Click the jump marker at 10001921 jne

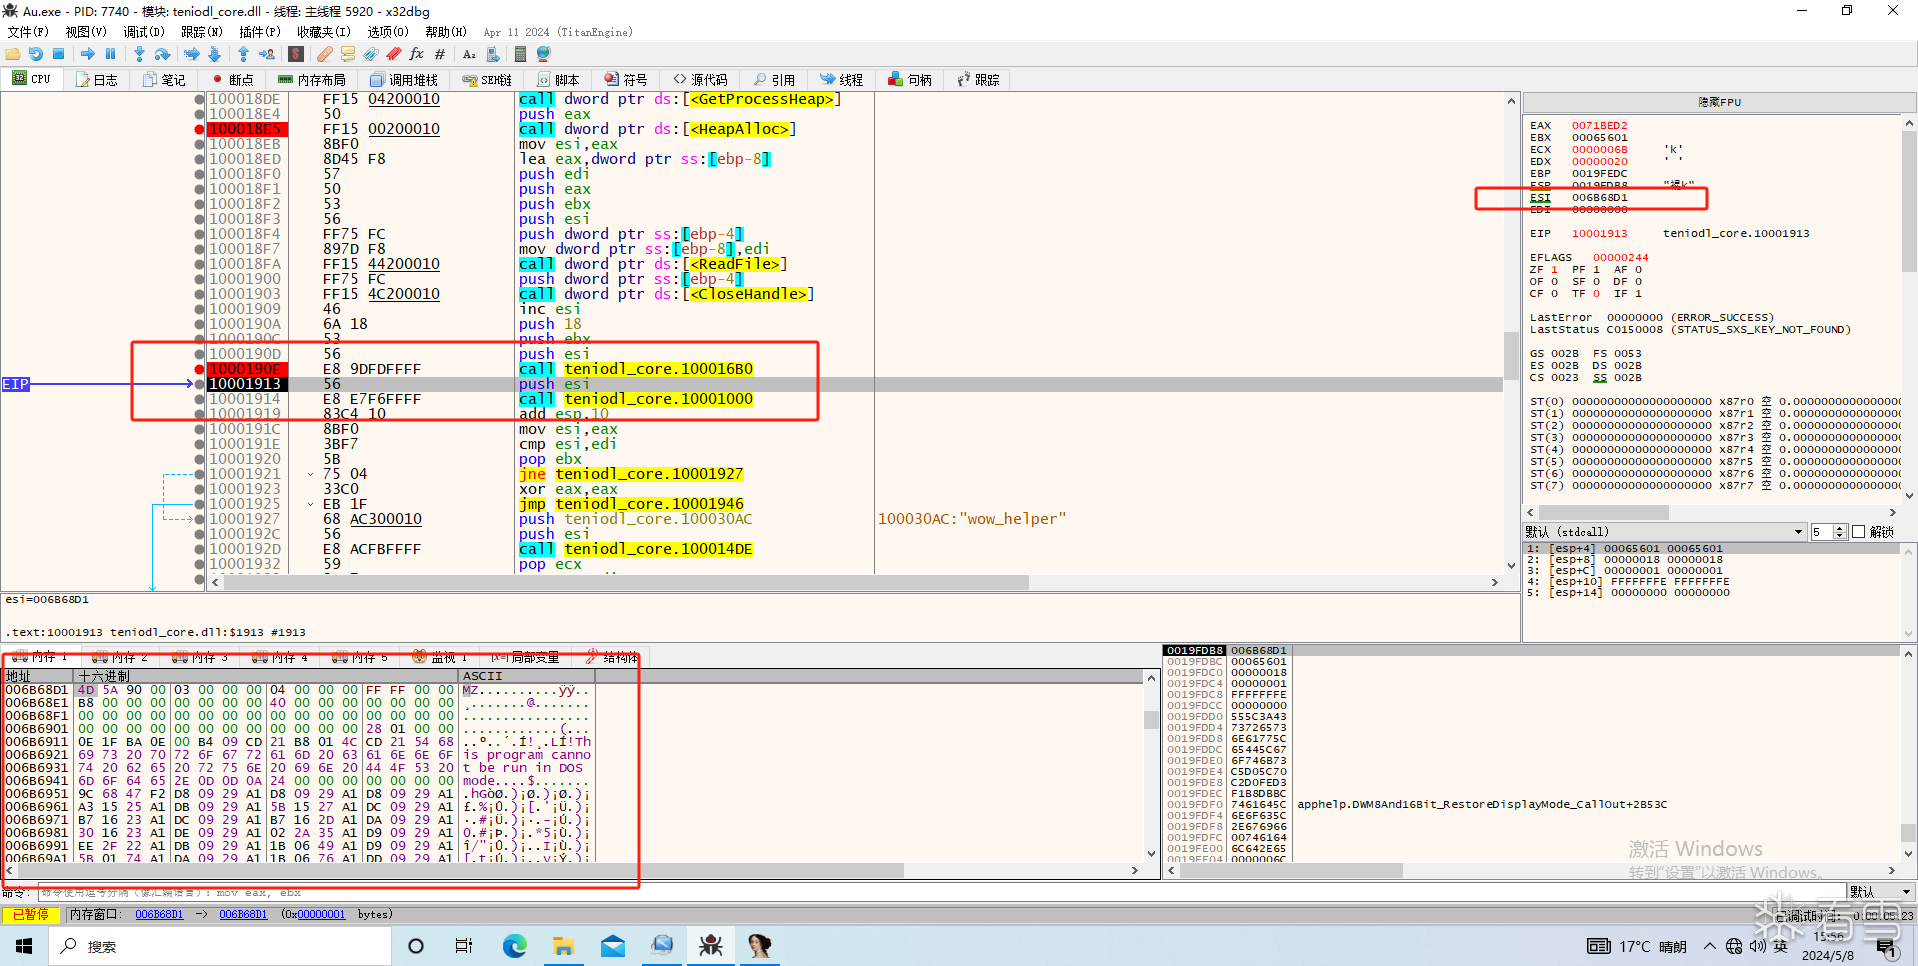click(x=310, y=474)
